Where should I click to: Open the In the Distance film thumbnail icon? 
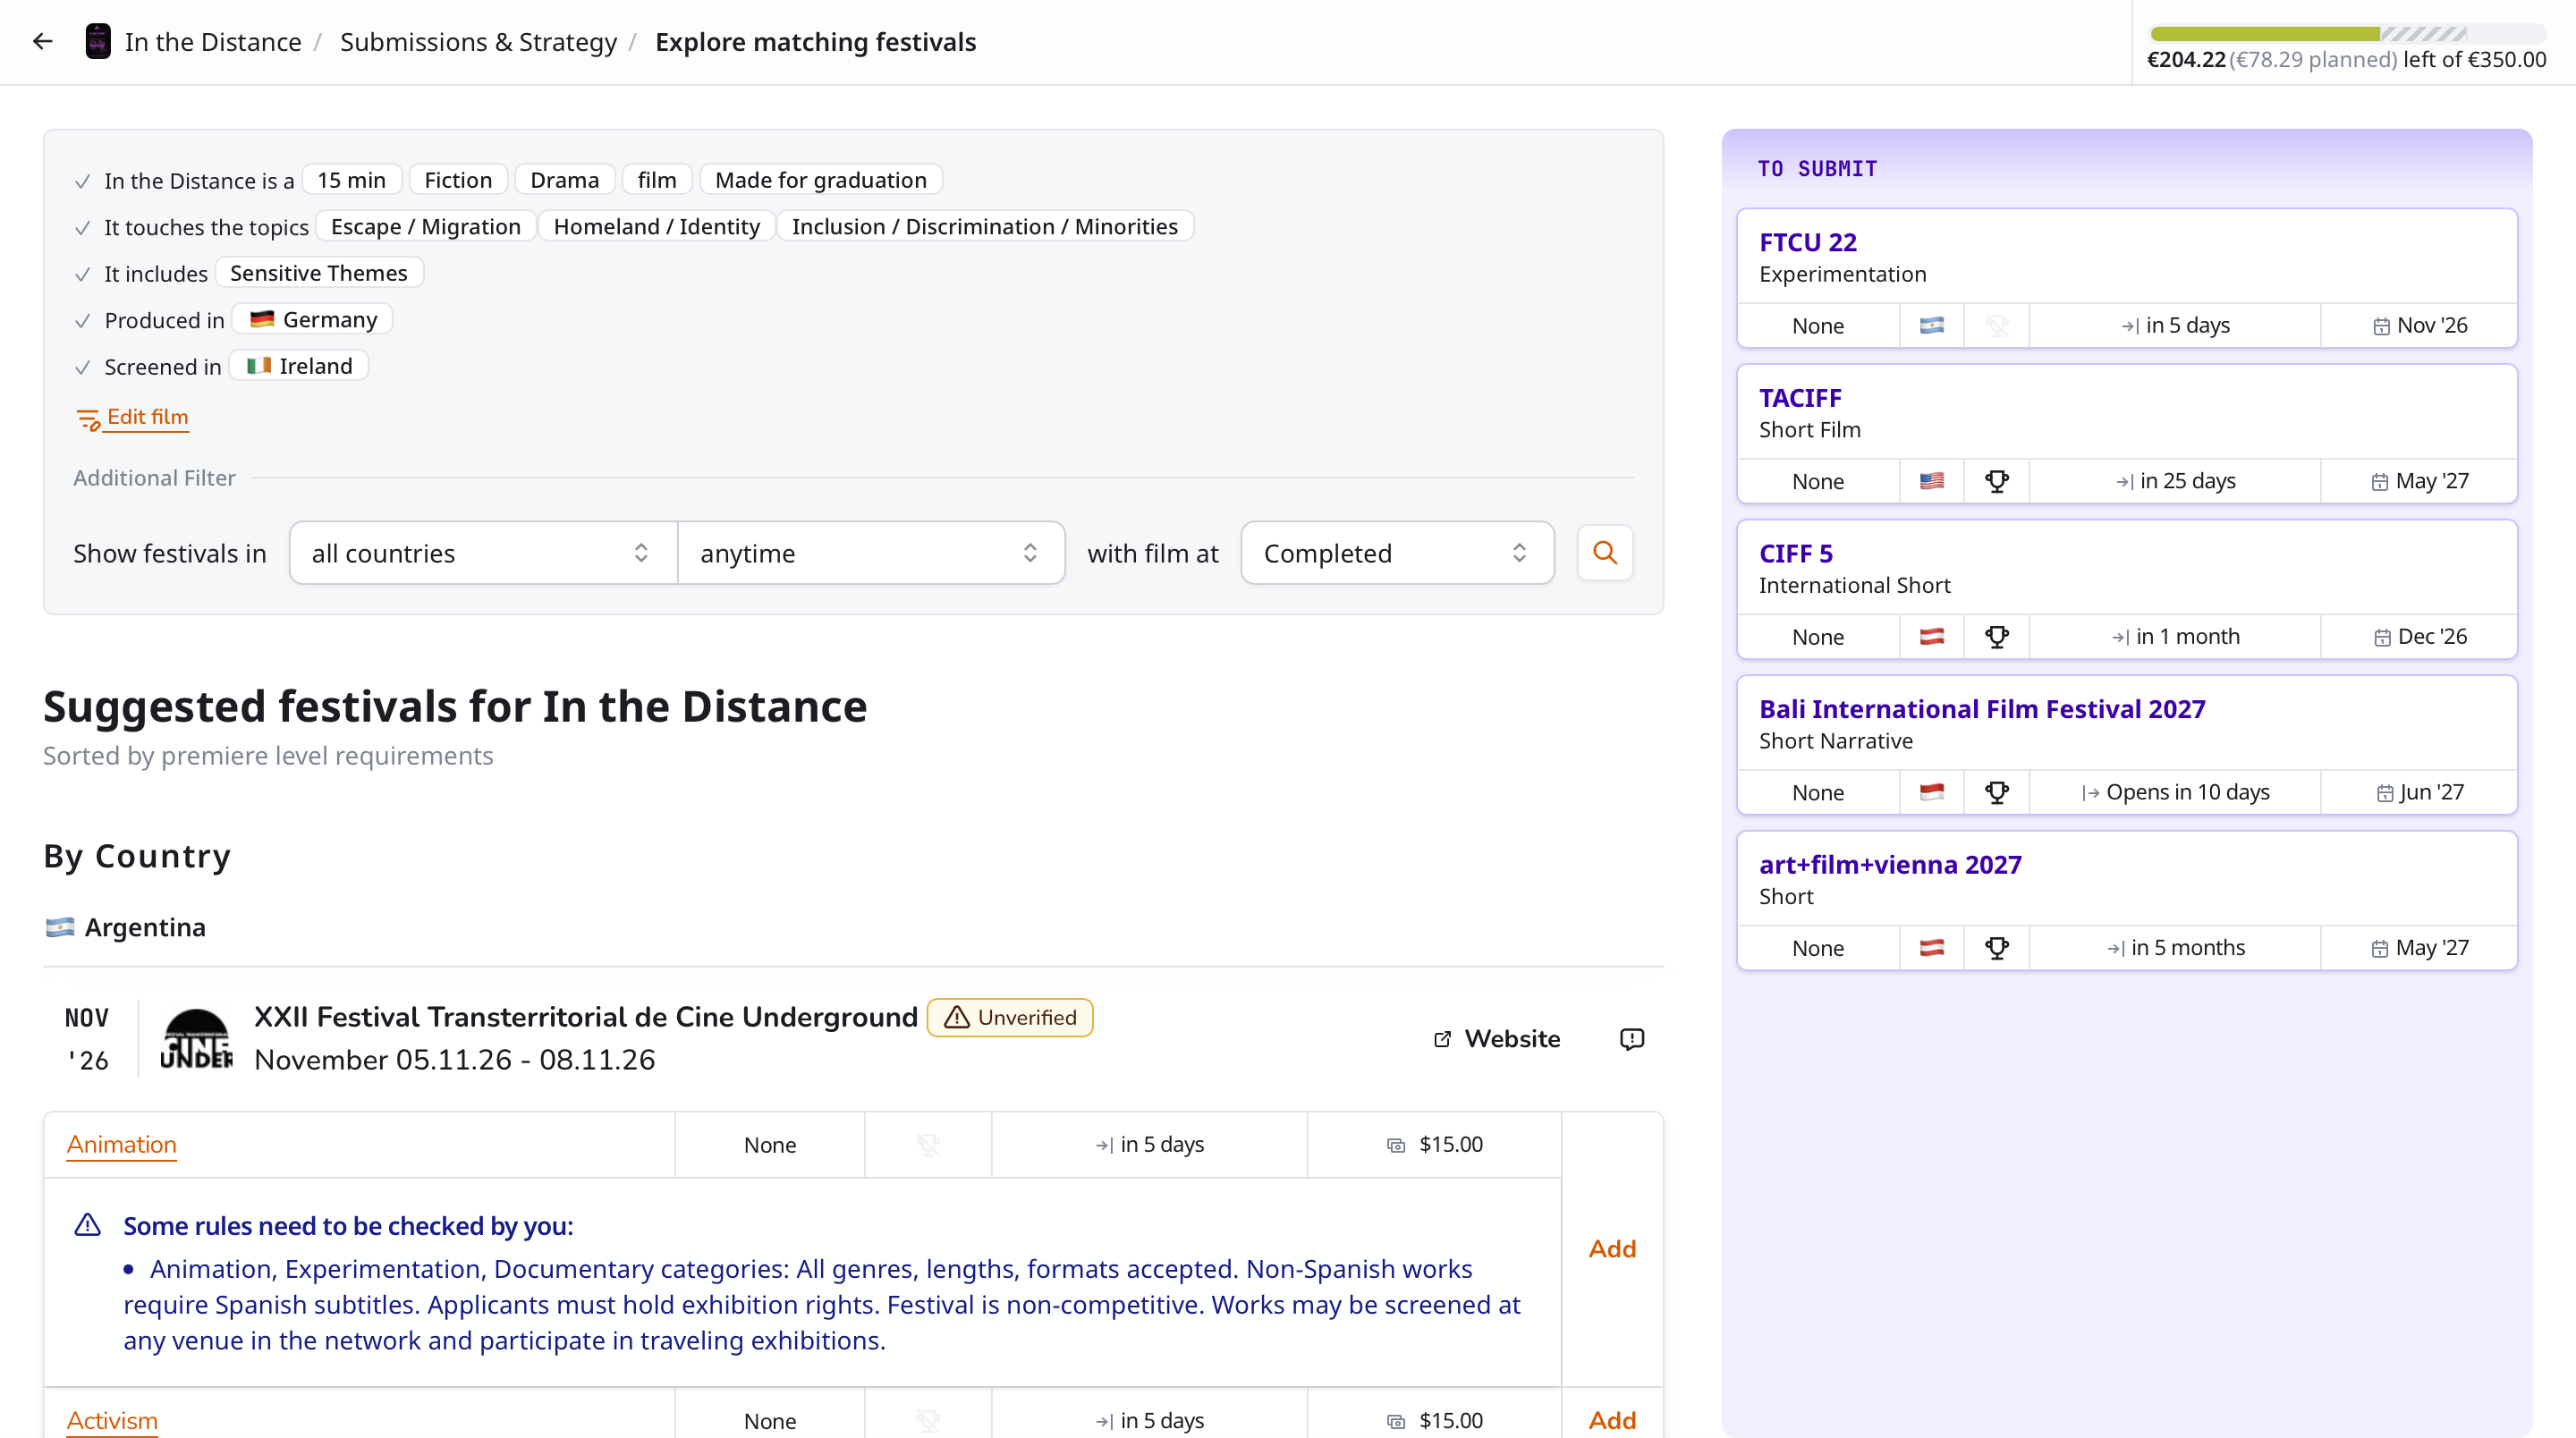coord(98,41)
